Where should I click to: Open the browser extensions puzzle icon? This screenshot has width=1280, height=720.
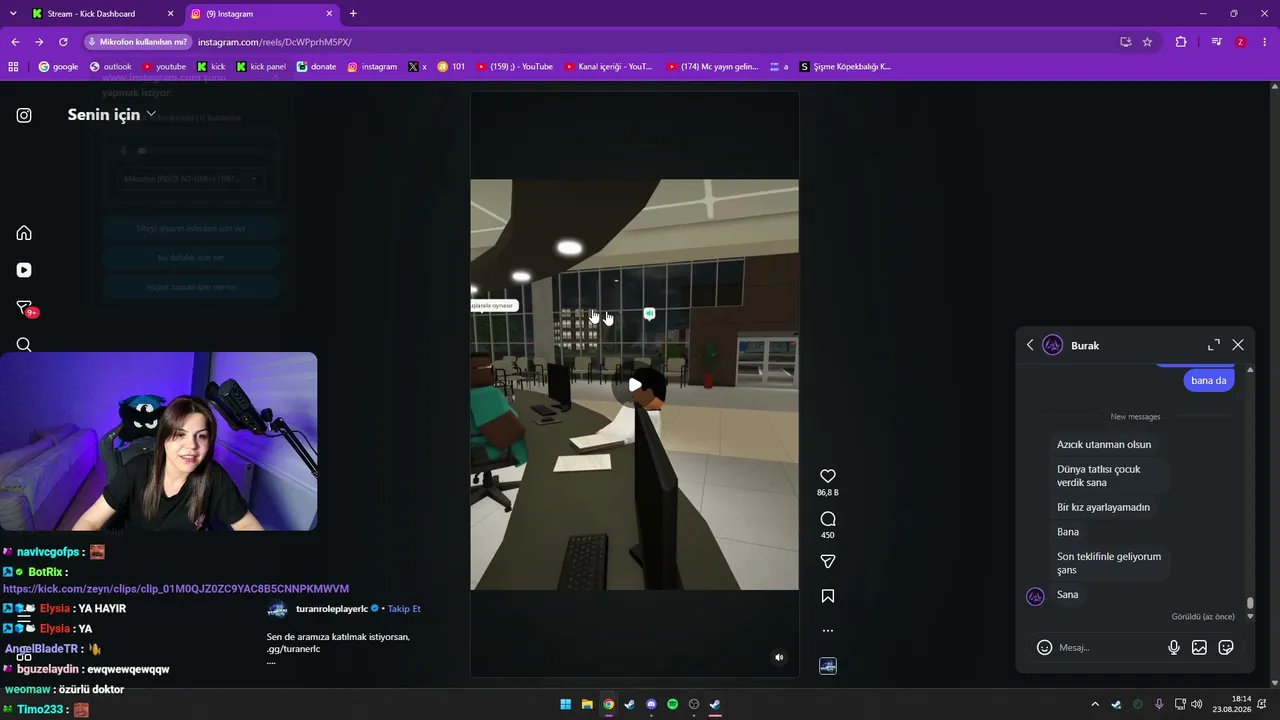tap(1181, 42)
